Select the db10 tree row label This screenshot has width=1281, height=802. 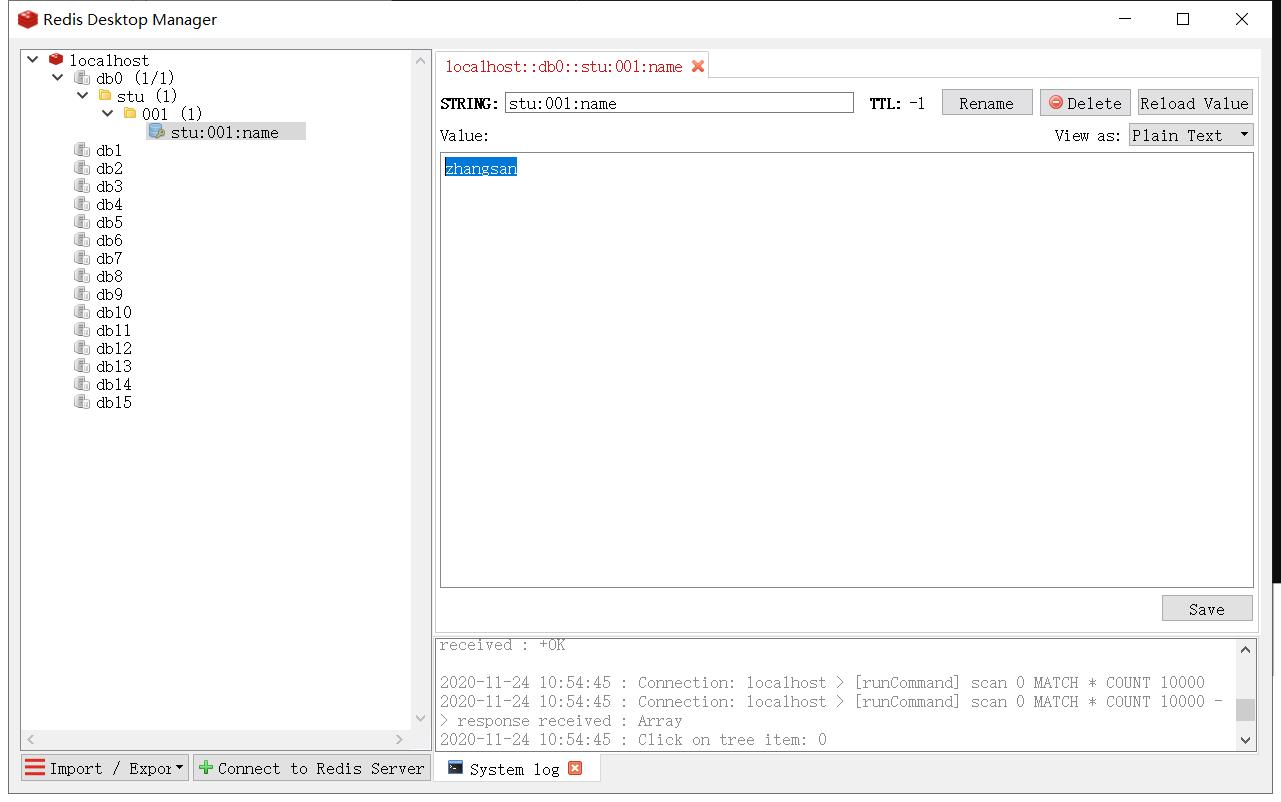(114, 313)
